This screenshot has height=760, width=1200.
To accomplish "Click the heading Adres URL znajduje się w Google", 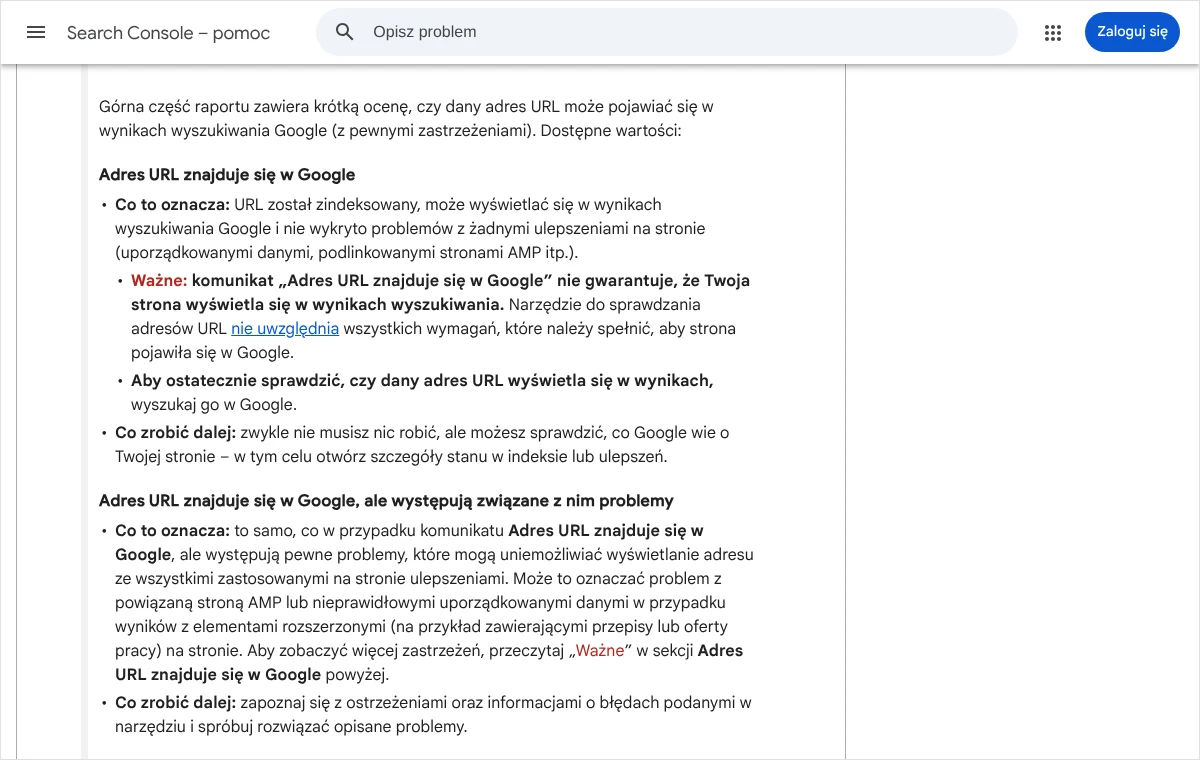I will click(x=227, y=175).
